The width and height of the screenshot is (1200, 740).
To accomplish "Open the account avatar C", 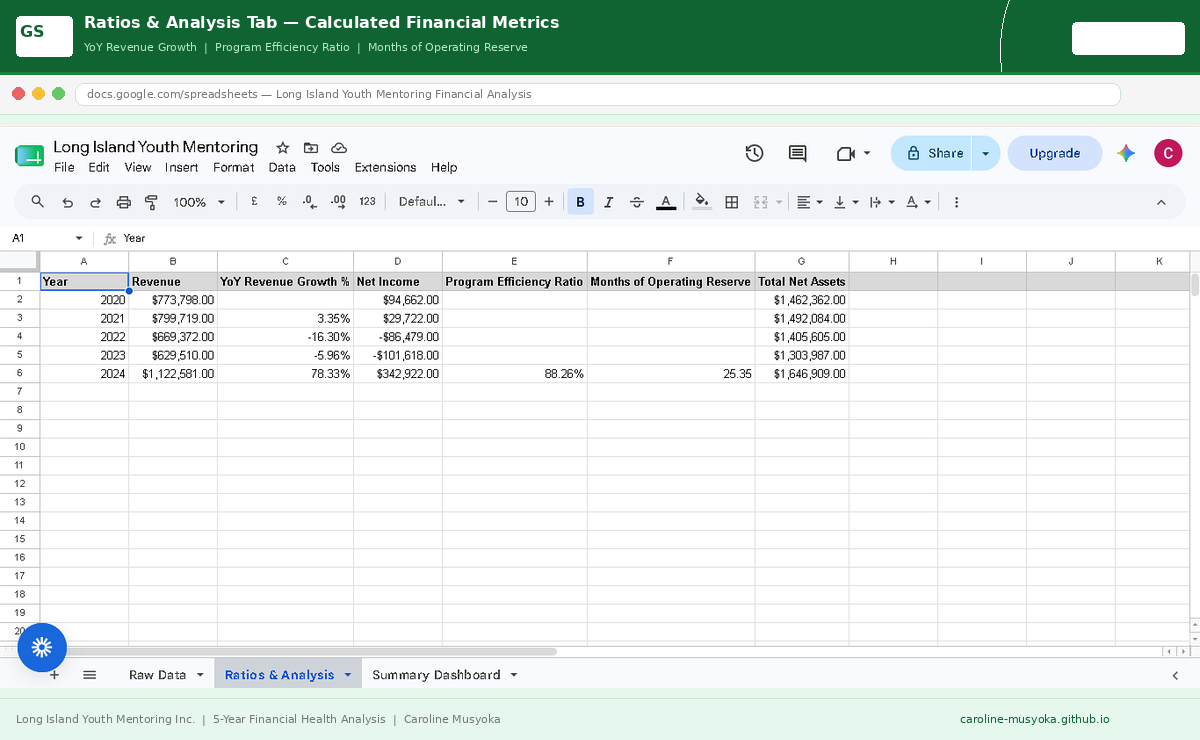I will [x=1168, y=153].
